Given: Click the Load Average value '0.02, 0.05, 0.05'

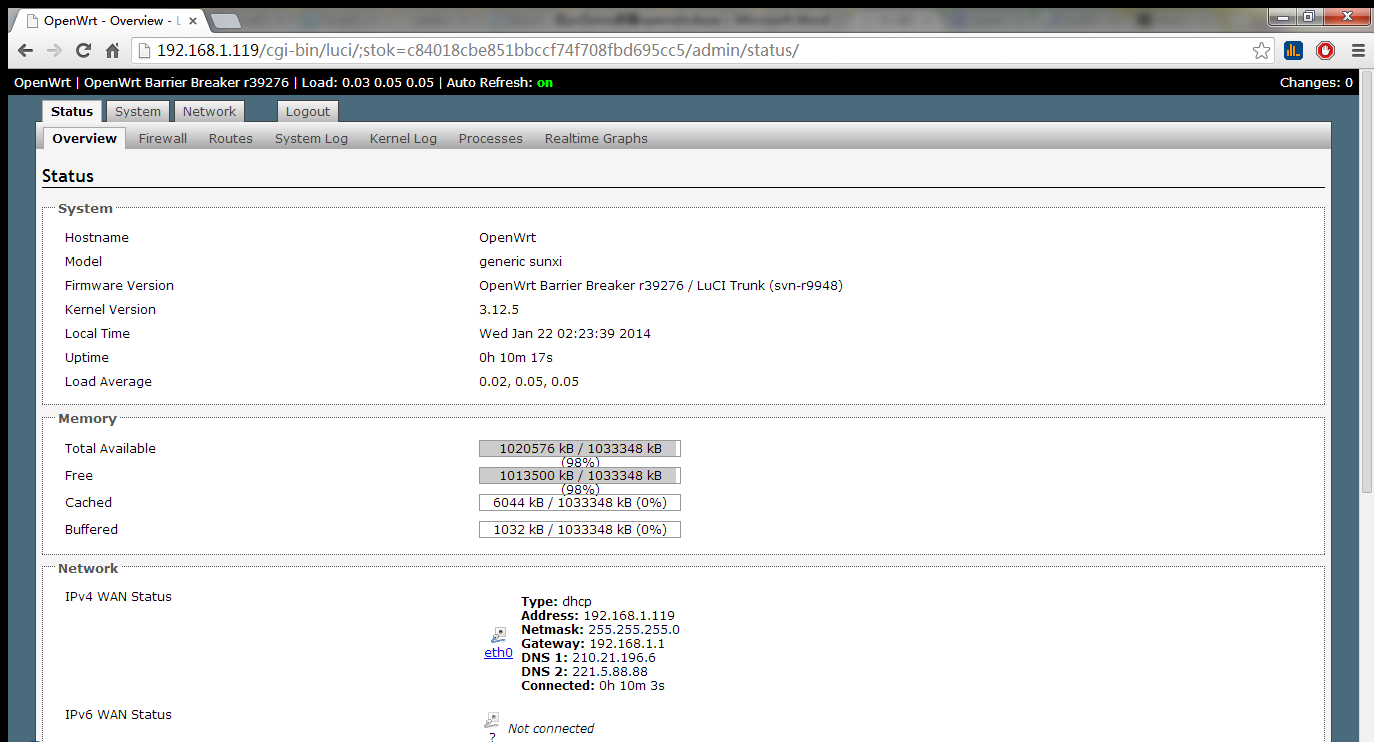Looking at the screenshot, I should pos(529,382).
